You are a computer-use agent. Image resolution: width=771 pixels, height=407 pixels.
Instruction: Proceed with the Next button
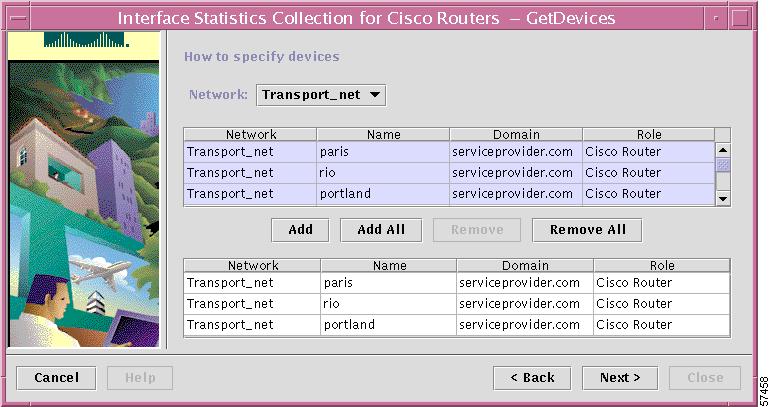tap(620, 378)
